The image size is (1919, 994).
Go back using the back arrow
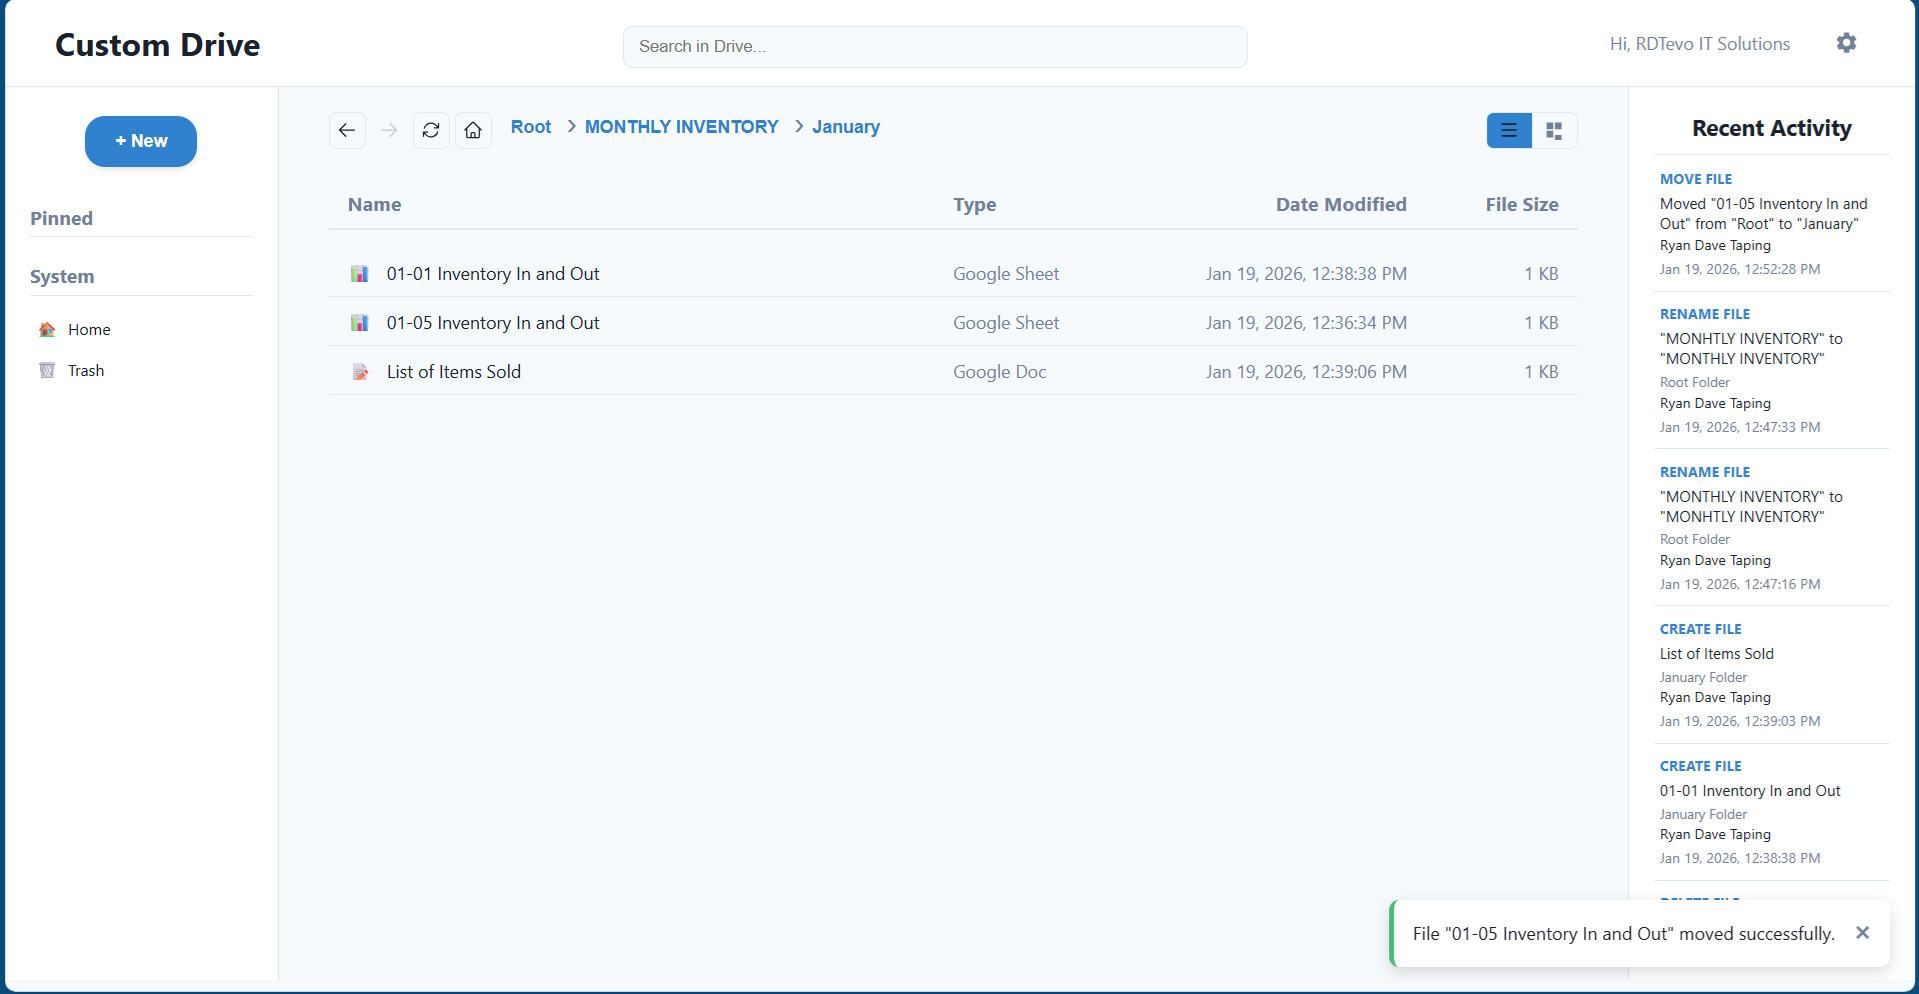click(347, 130)
